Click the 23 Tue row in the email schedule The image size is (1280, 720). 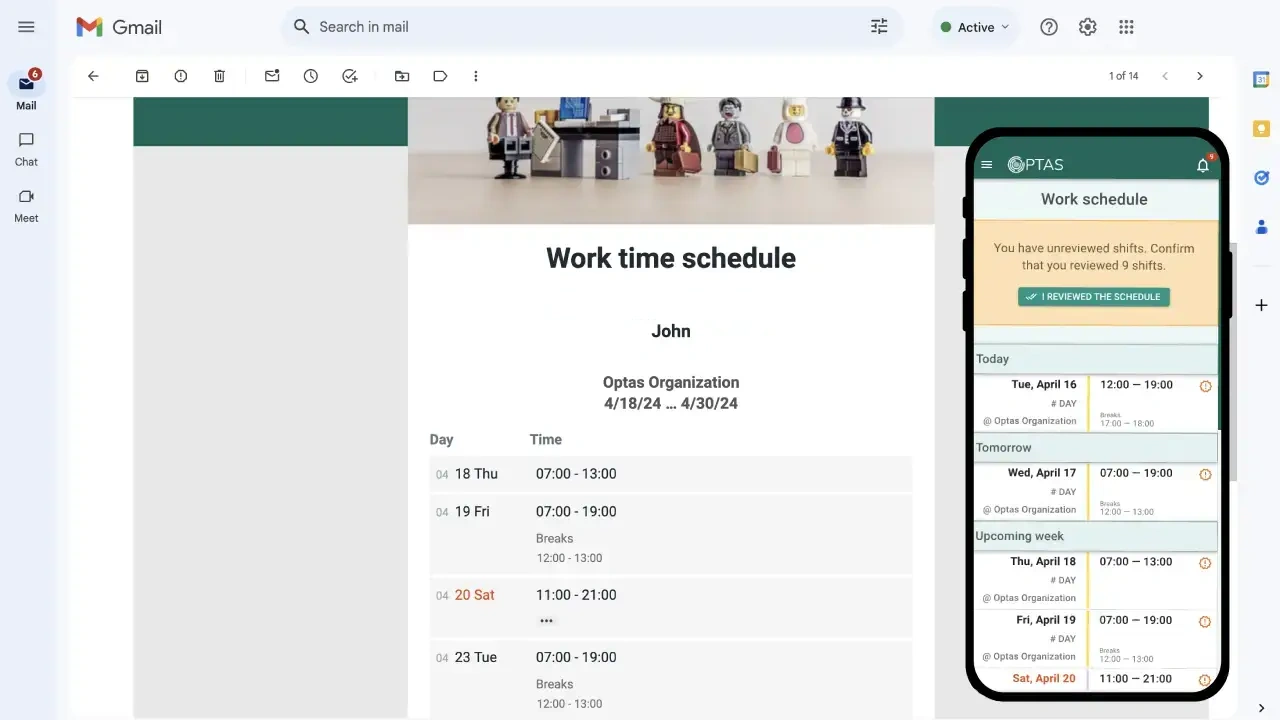click(x=671, y=679)
